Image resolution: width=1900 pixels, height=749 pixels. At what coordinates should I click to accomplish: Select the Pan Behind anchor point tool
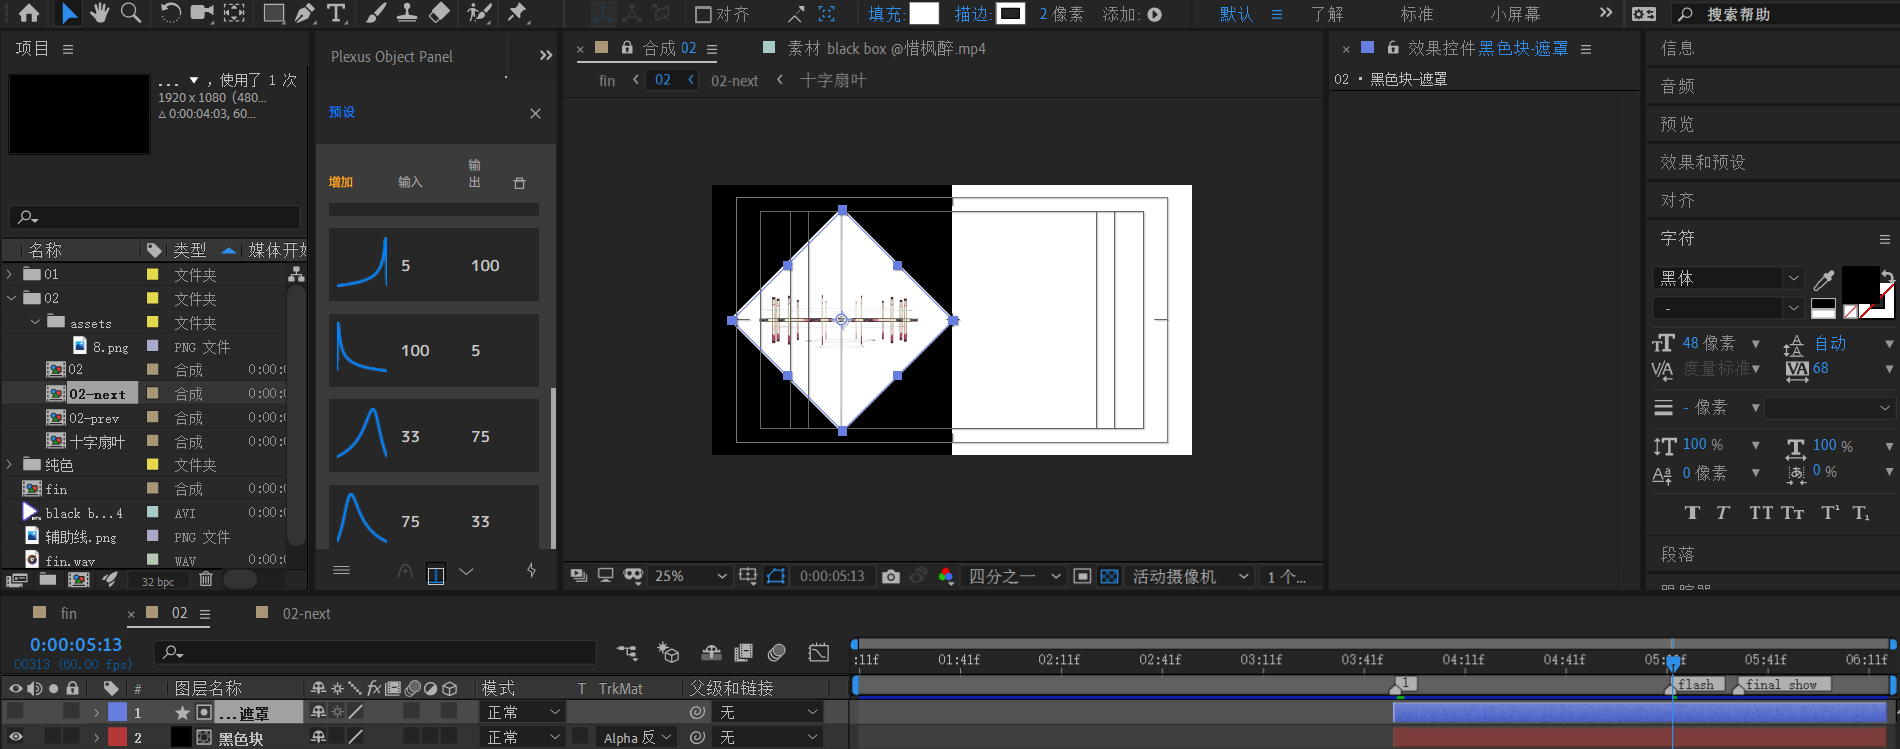[x=235, y=13]
